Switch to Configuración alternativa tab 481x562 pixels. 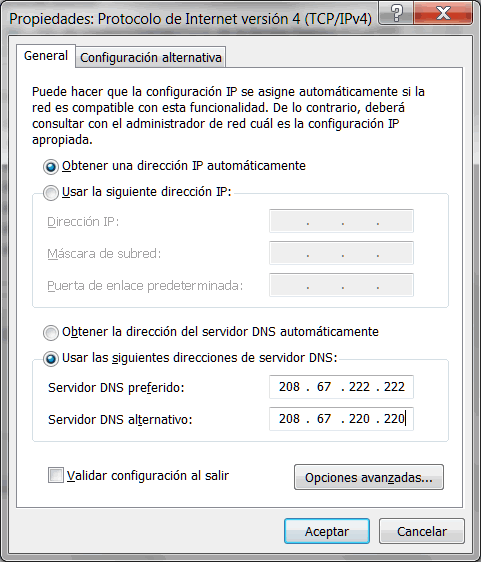point(151,57)
